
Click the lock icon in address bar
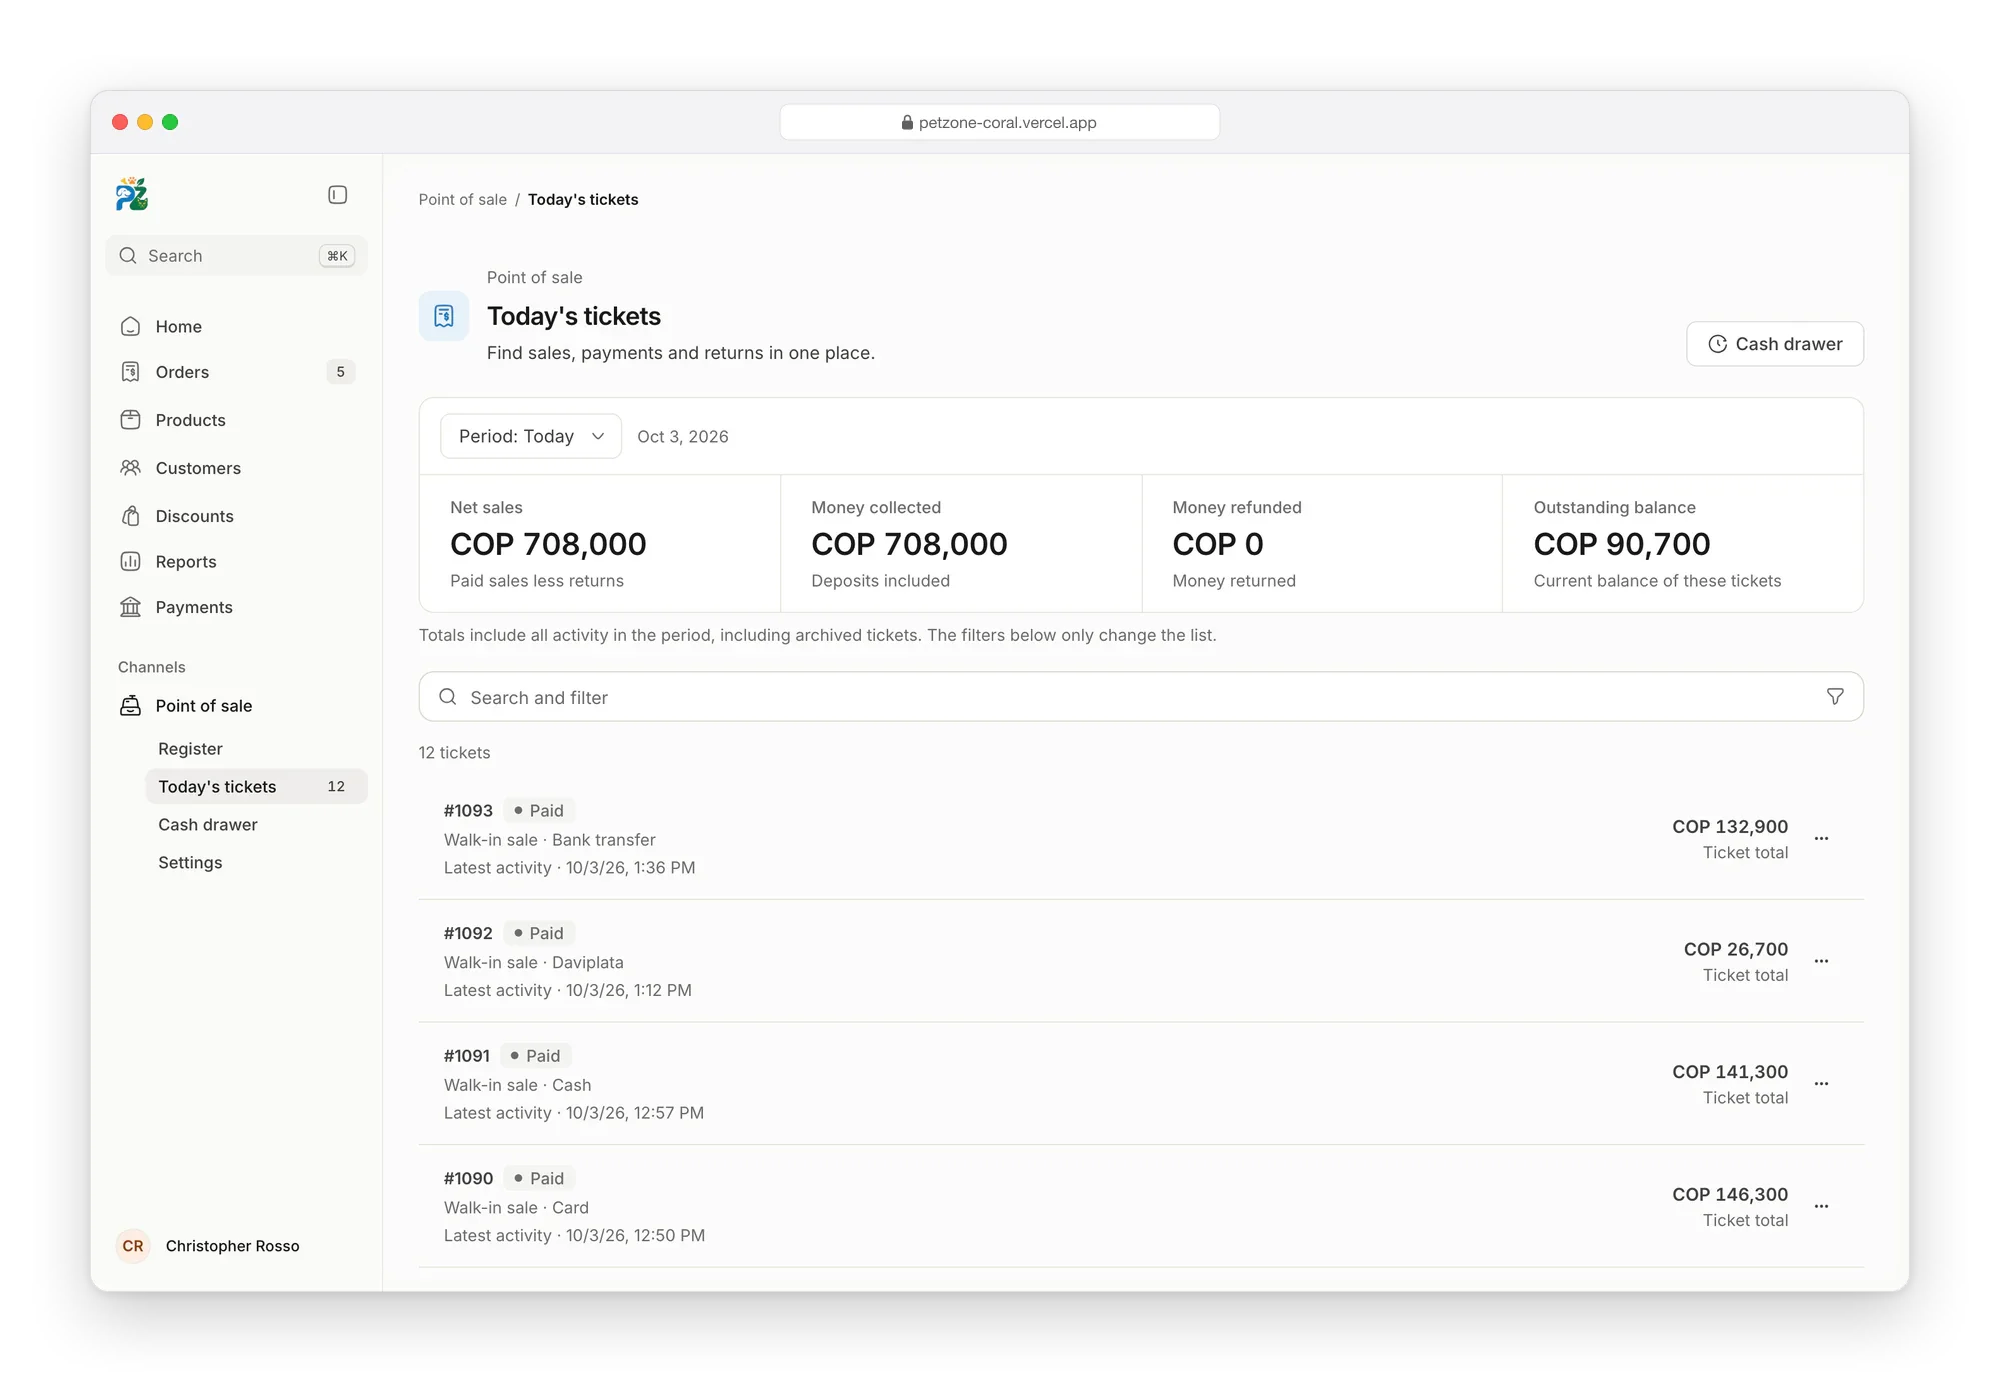coord(907,122)
